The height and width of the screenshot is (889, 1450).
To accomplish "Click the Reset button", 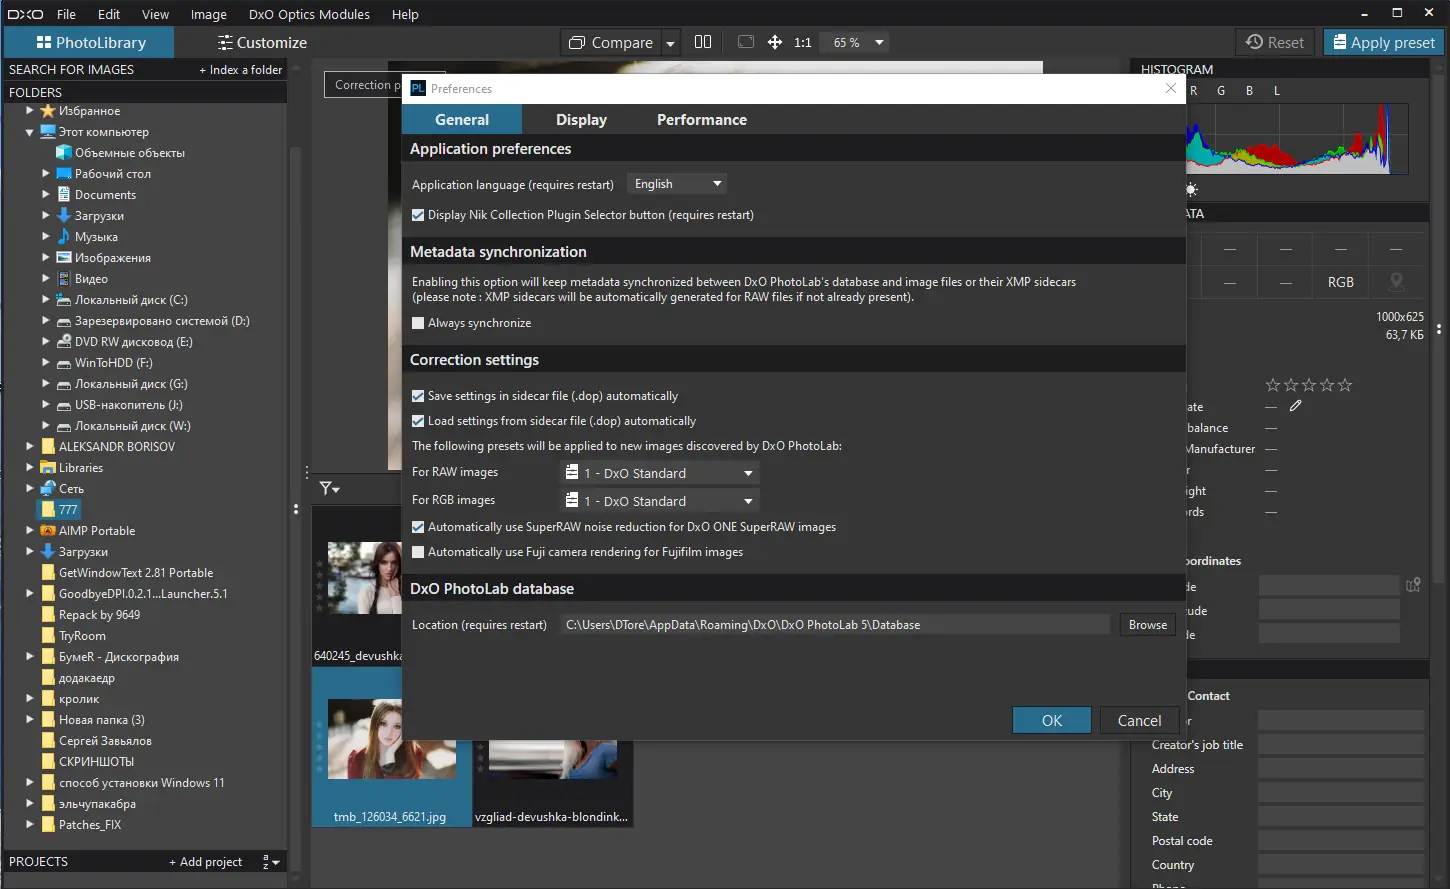I will [1275, 43].
